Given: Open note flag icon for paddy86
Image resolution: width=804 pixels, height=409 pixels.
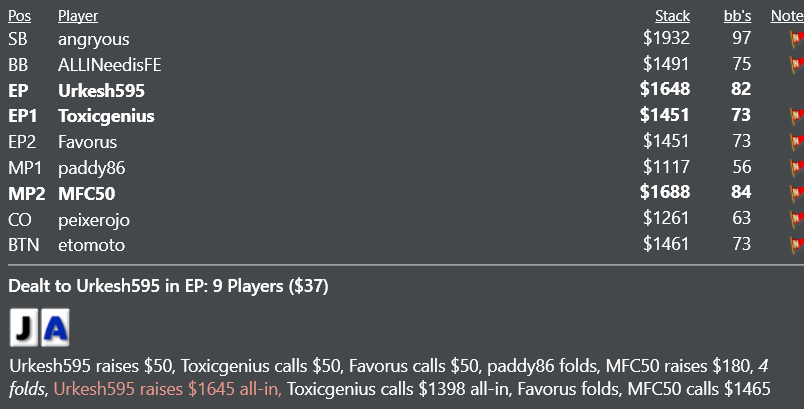Looking at the screenshot, I should [x=797, y=168].
